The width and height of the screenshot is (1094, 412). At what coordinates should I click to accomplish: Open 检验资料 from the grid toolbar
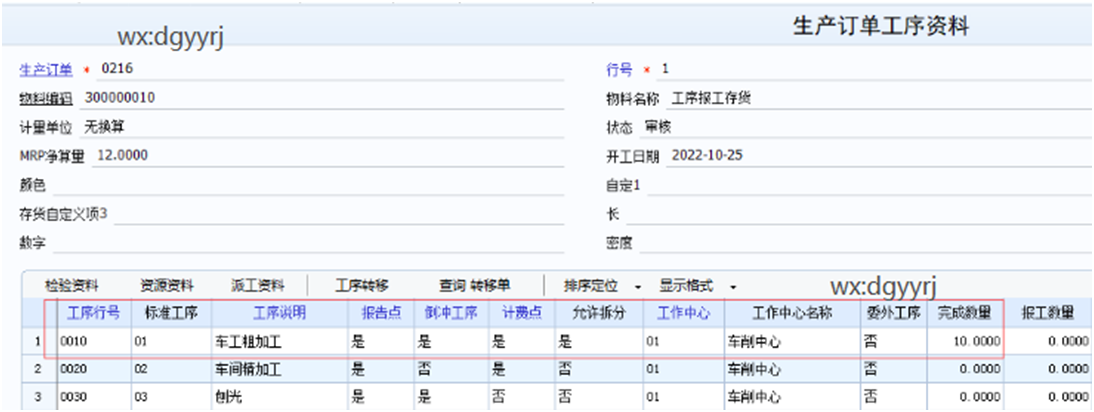[72, 286]
